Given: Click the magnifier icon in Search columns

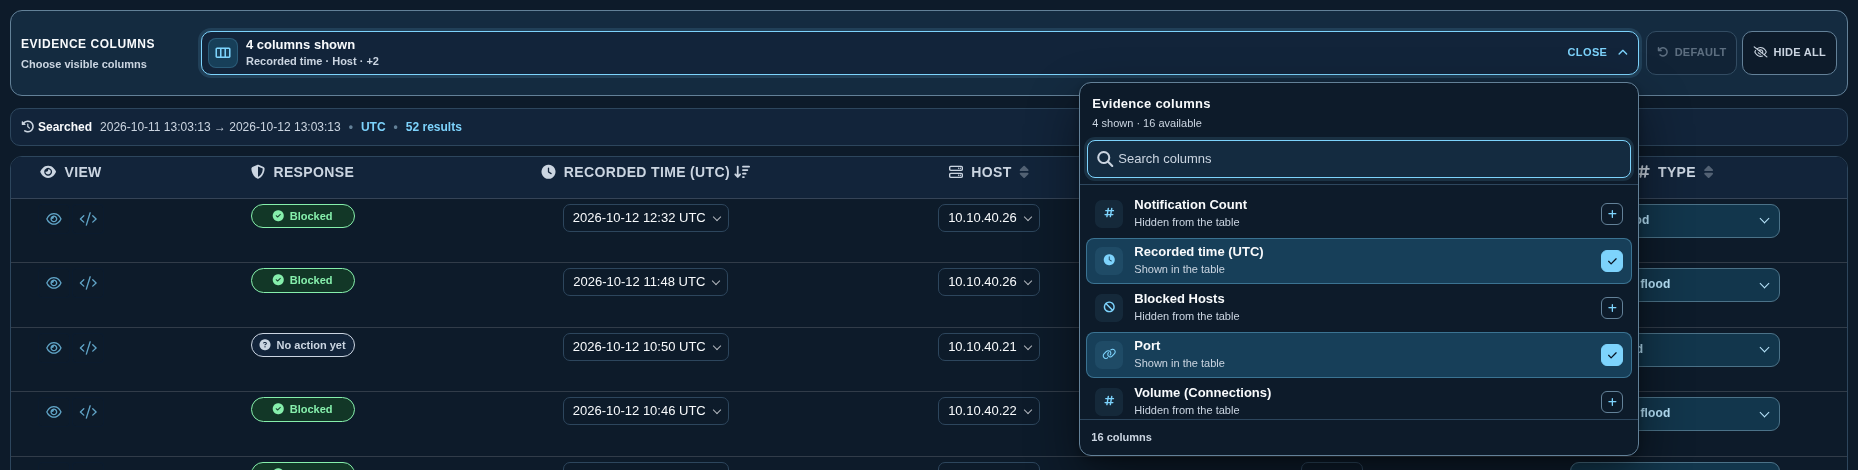Looking at the screenshot, I should pos(1105,159).
